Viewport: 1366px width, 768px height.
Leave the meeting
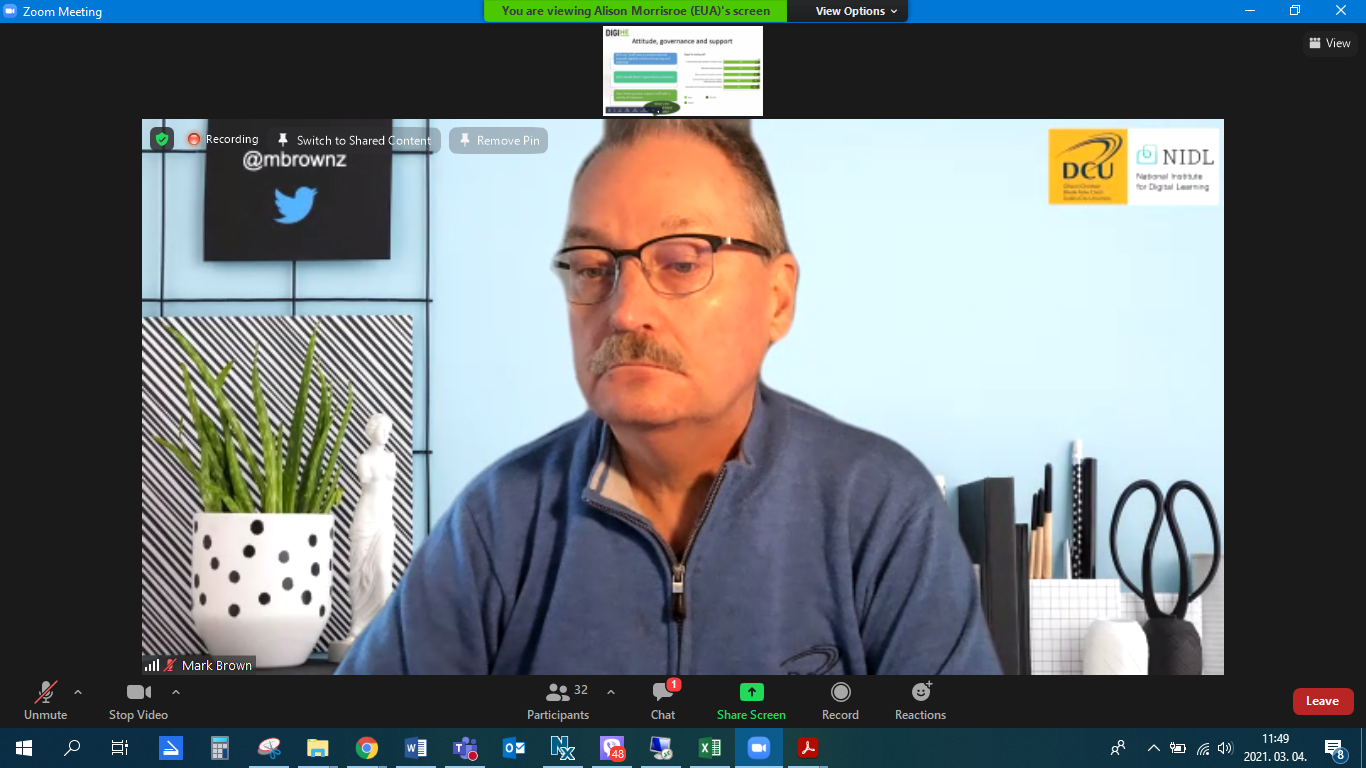[x=1322, y=701]
